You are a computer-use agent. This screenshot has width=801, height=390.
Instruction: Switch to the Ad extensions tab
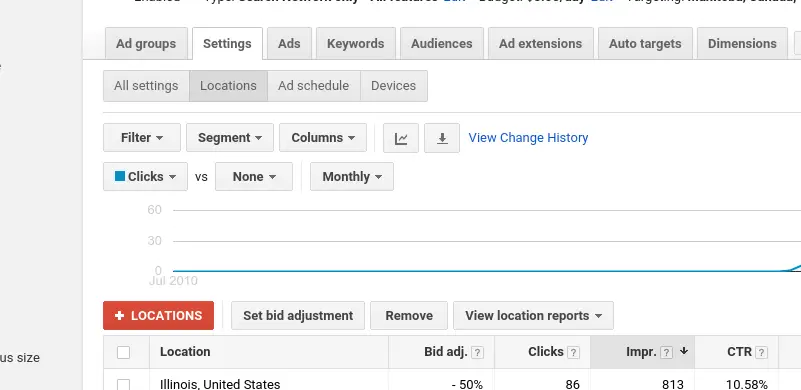click(540, 44)
